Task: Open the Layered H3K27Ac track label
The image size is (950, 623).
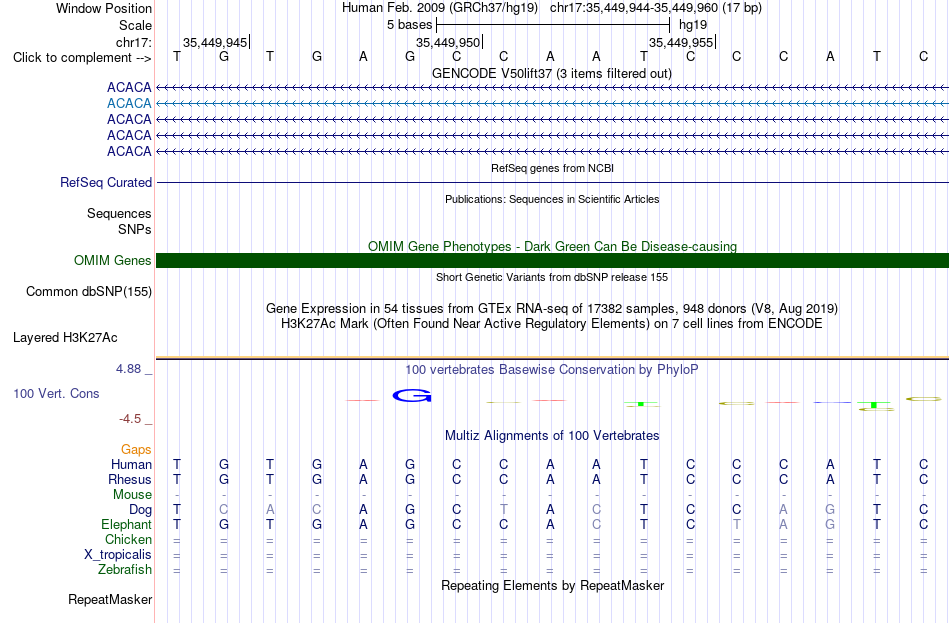Action: click(65, 338)
